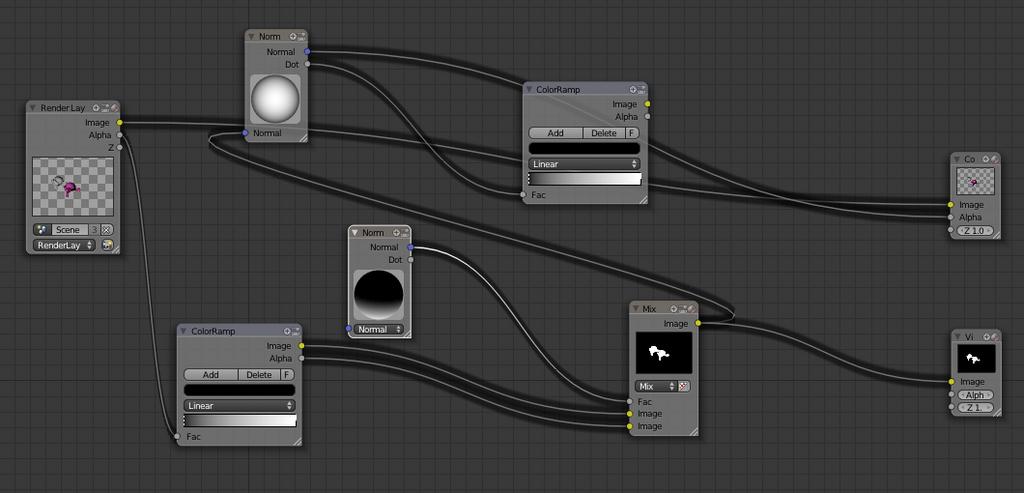Collapse the Composite node triangle
This screenshot has height=493, width=1024.
pyautogui.click(x=957, y=159)
